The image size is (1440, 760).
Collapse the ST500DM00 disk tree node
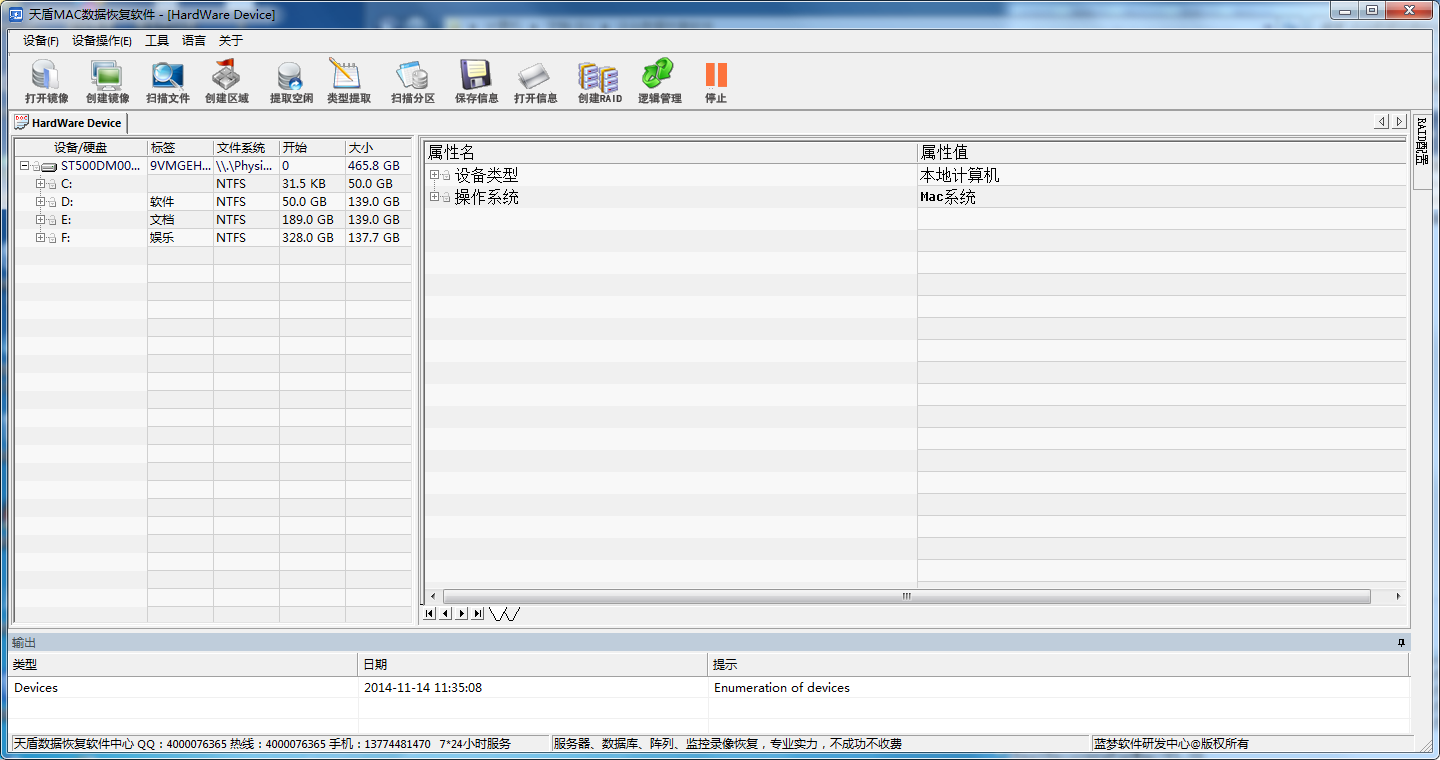[x=24, y=166]
